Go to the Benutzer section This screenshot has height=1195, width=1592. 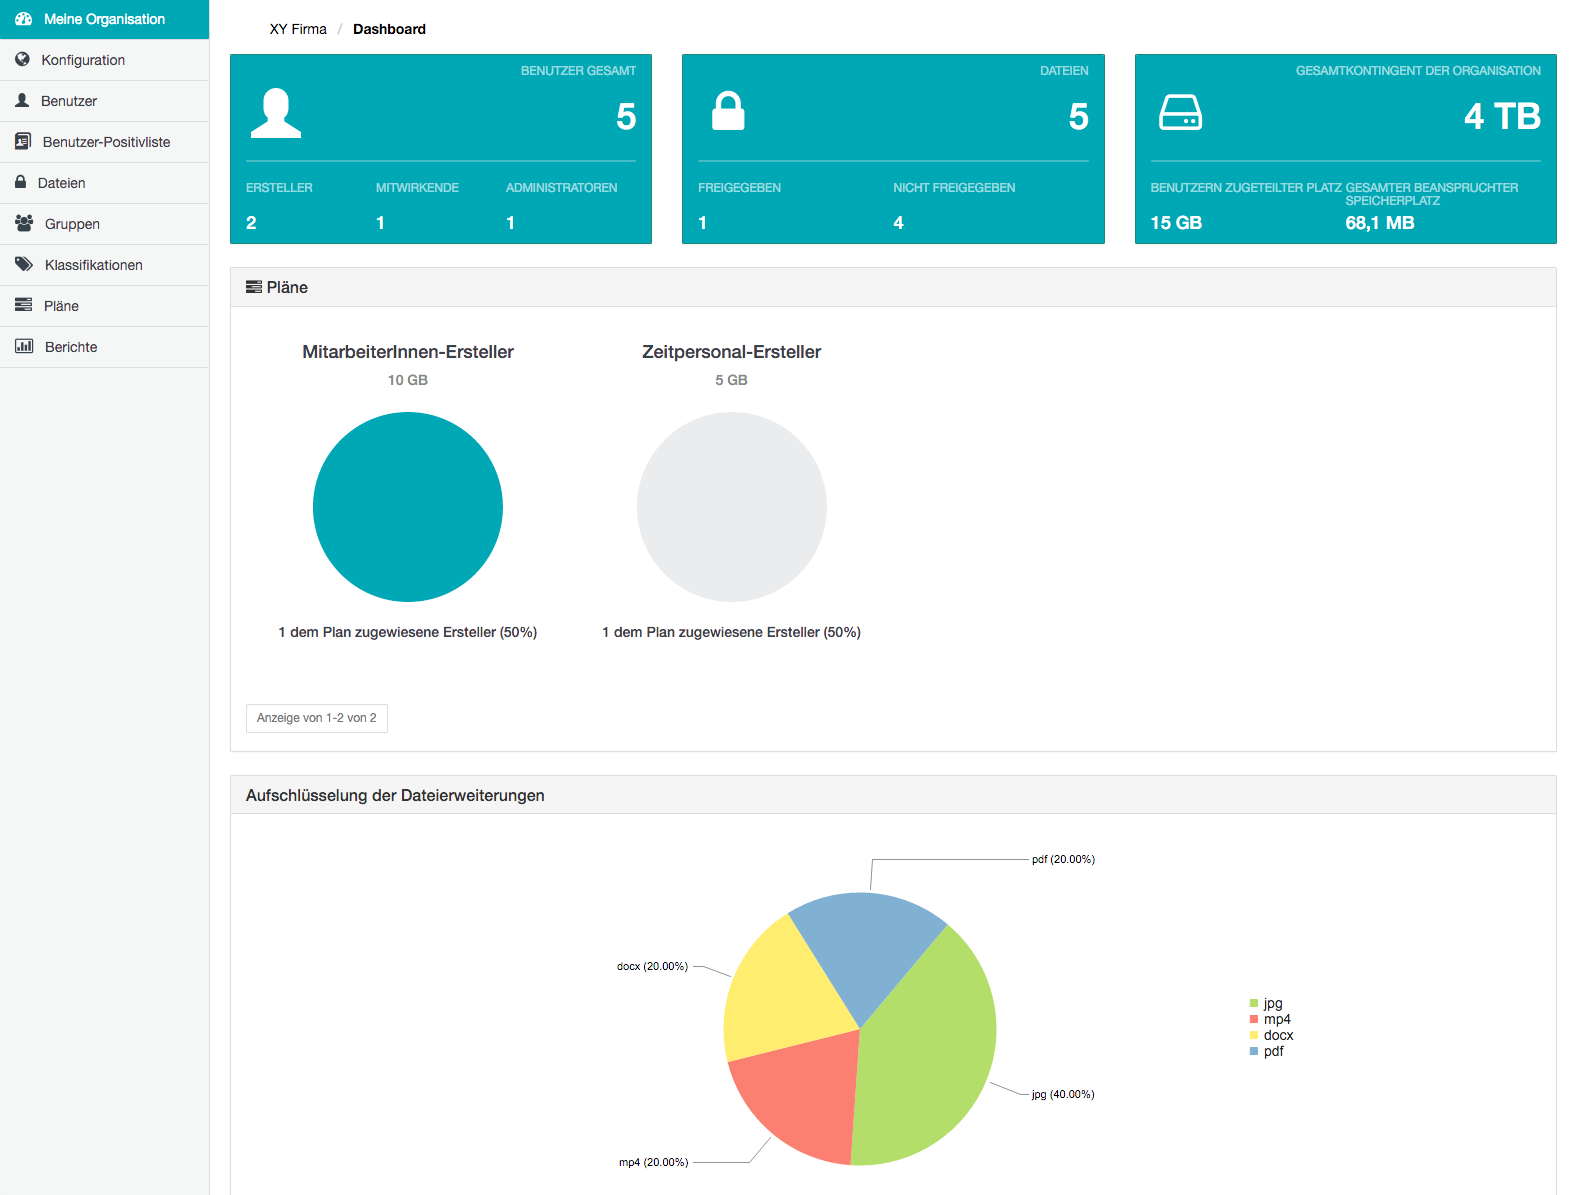click(x=104, y=101)
